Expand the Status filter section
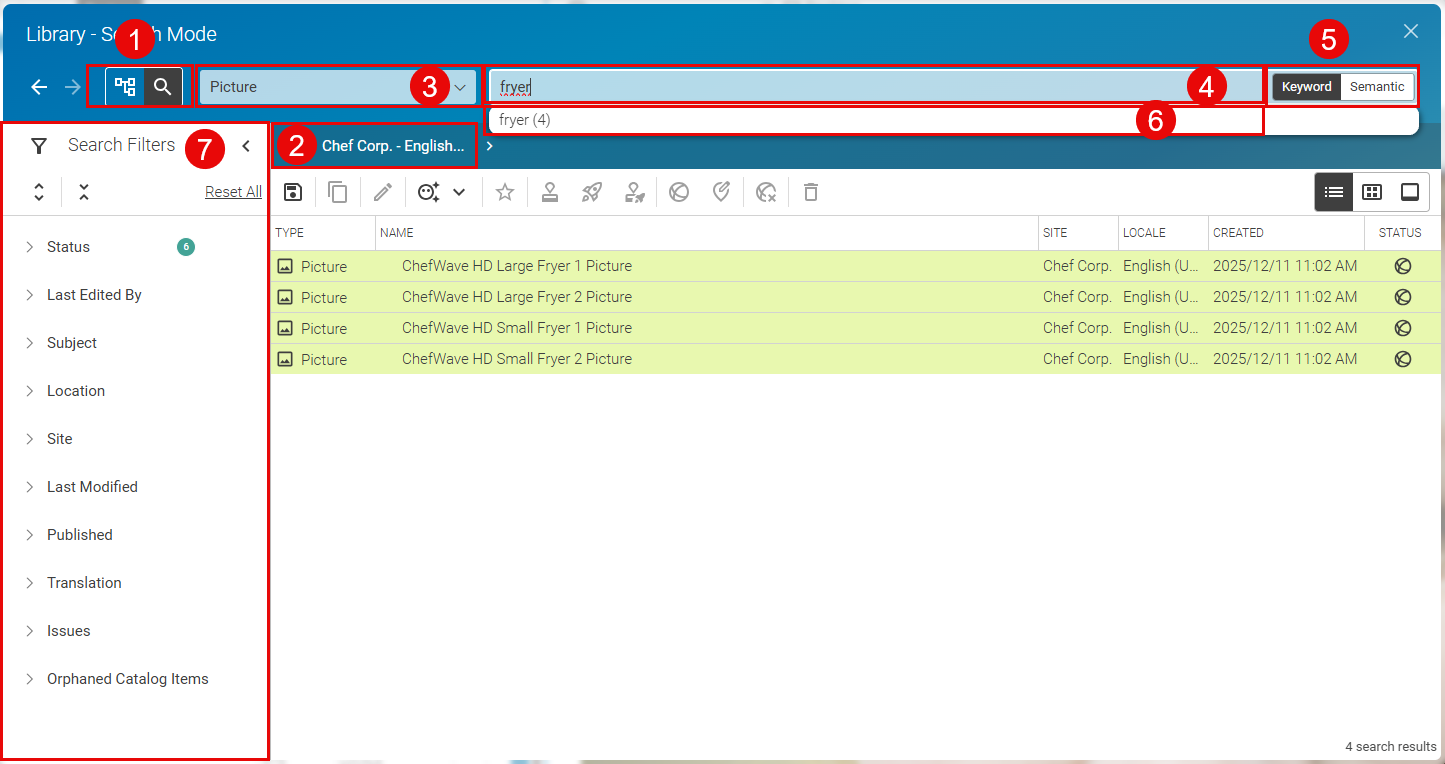1445x764 pixels. [x=70, y=246]
